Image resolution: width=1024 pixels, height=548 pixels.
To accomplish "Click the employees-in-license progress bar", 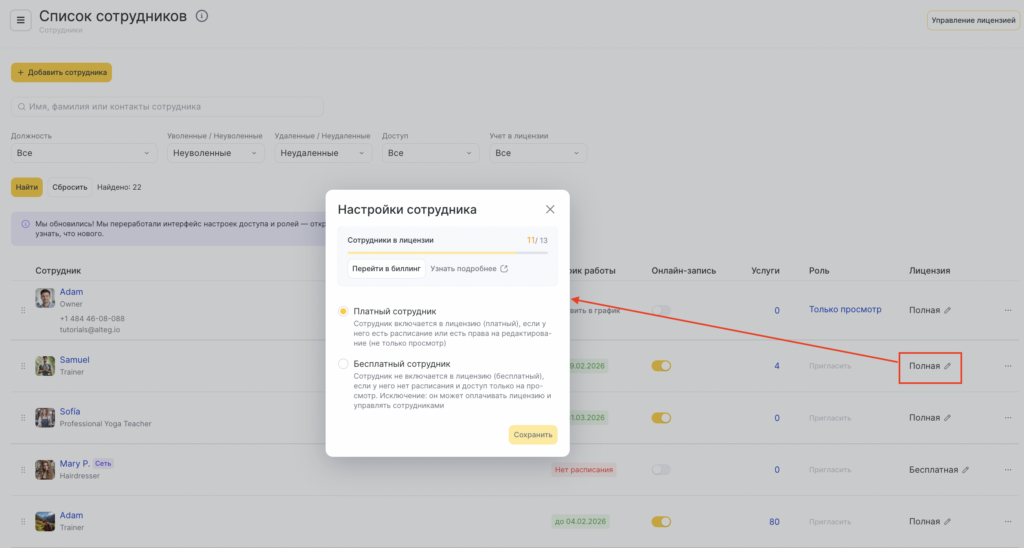I will click(x=447, y=253).
